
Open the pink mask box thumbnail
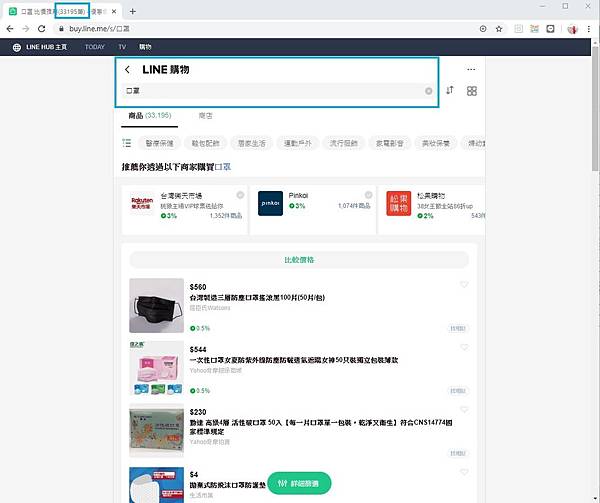coord(157,368)
